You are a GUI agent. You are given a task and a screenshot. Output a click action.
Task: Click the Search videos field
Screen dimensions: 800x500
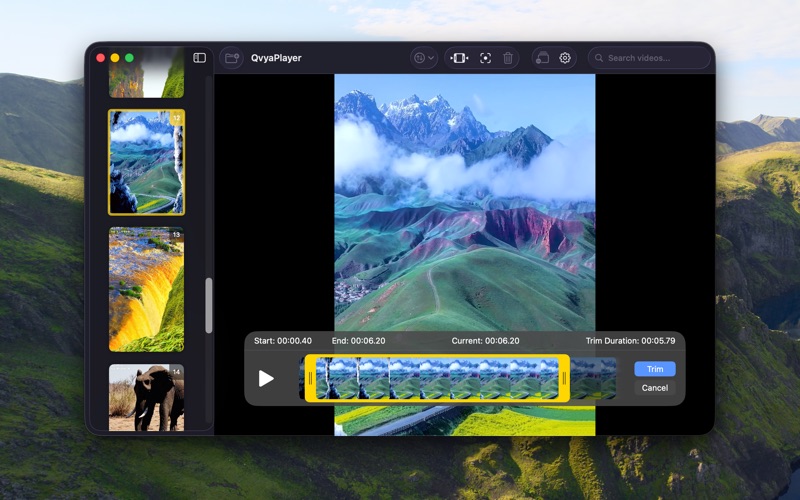click(649, 58)
